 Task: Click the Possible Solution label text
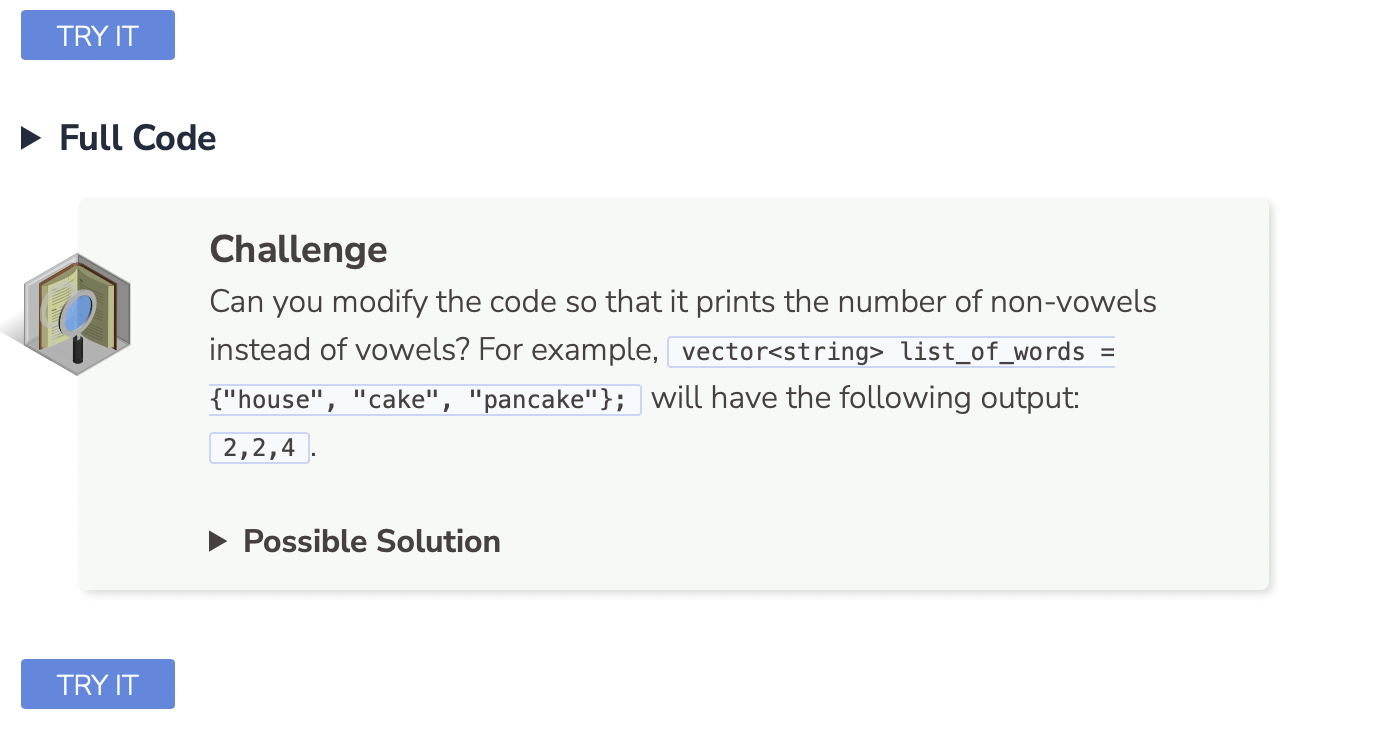click(x=371, y=542)
